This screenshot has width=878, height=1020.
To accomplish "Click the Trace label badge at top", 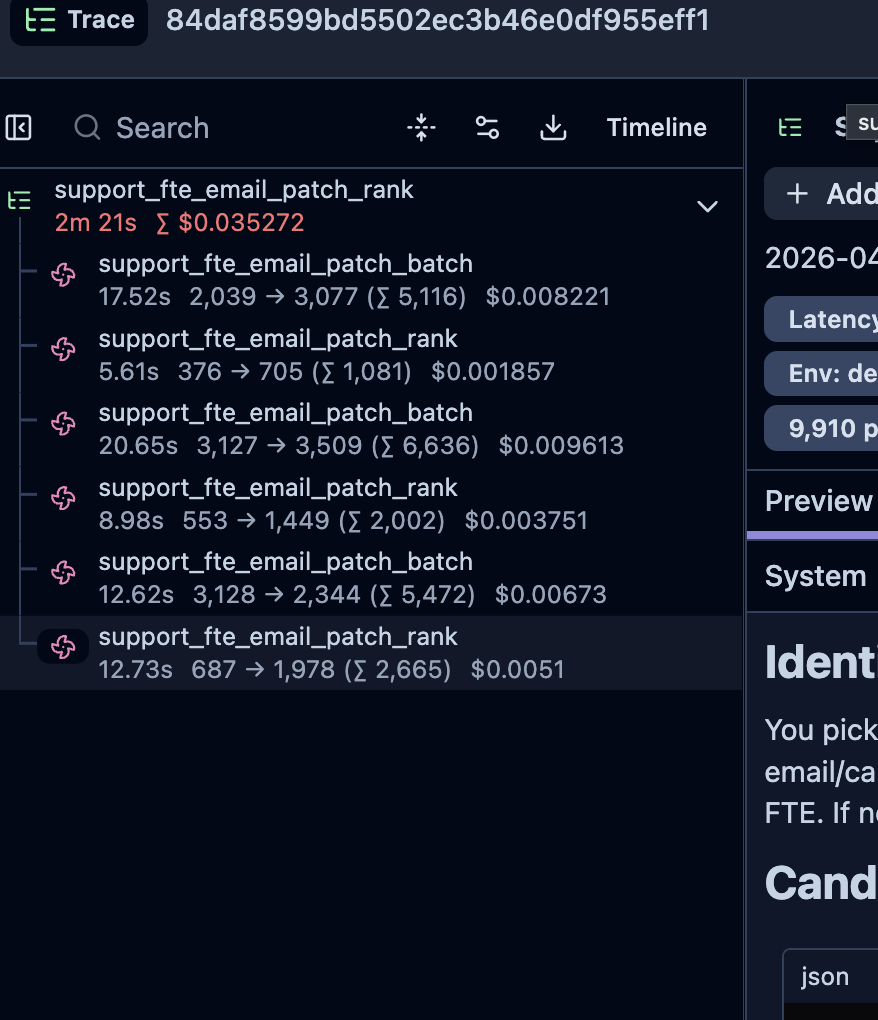I will click(79, 20).
